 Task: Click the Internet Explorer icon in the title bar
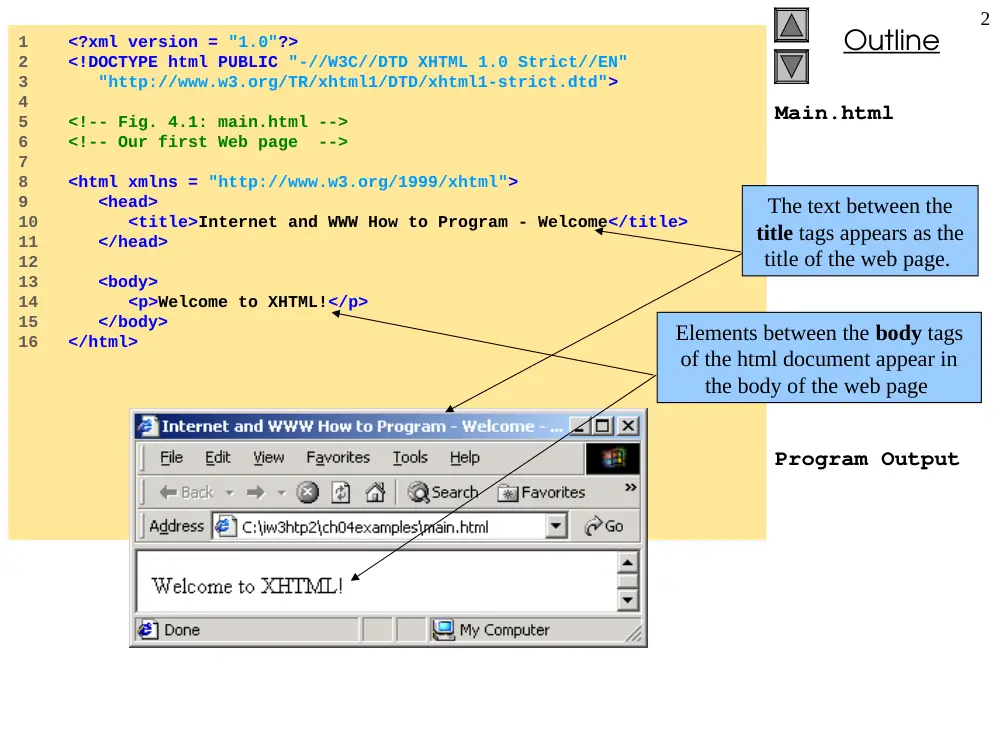pos(147,425)
